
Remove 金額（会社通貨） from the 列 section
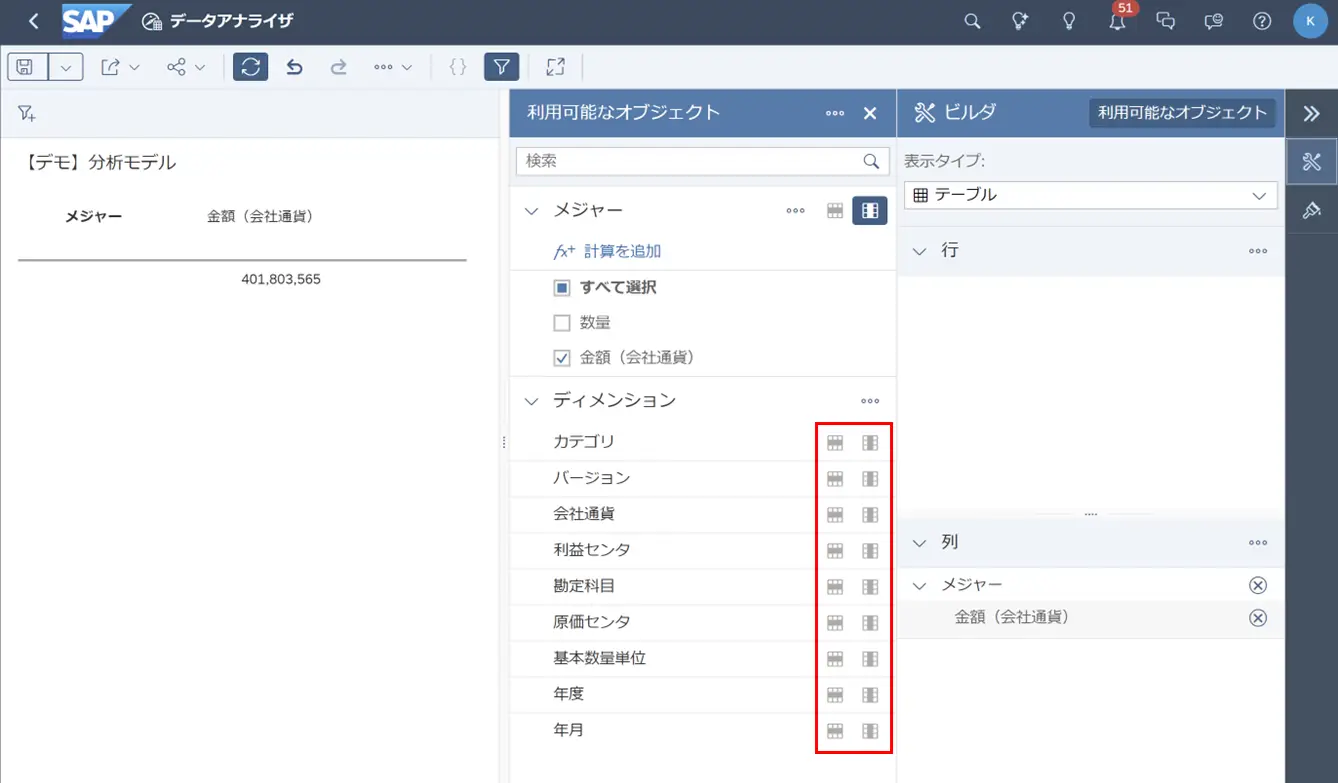point(1258,618)
